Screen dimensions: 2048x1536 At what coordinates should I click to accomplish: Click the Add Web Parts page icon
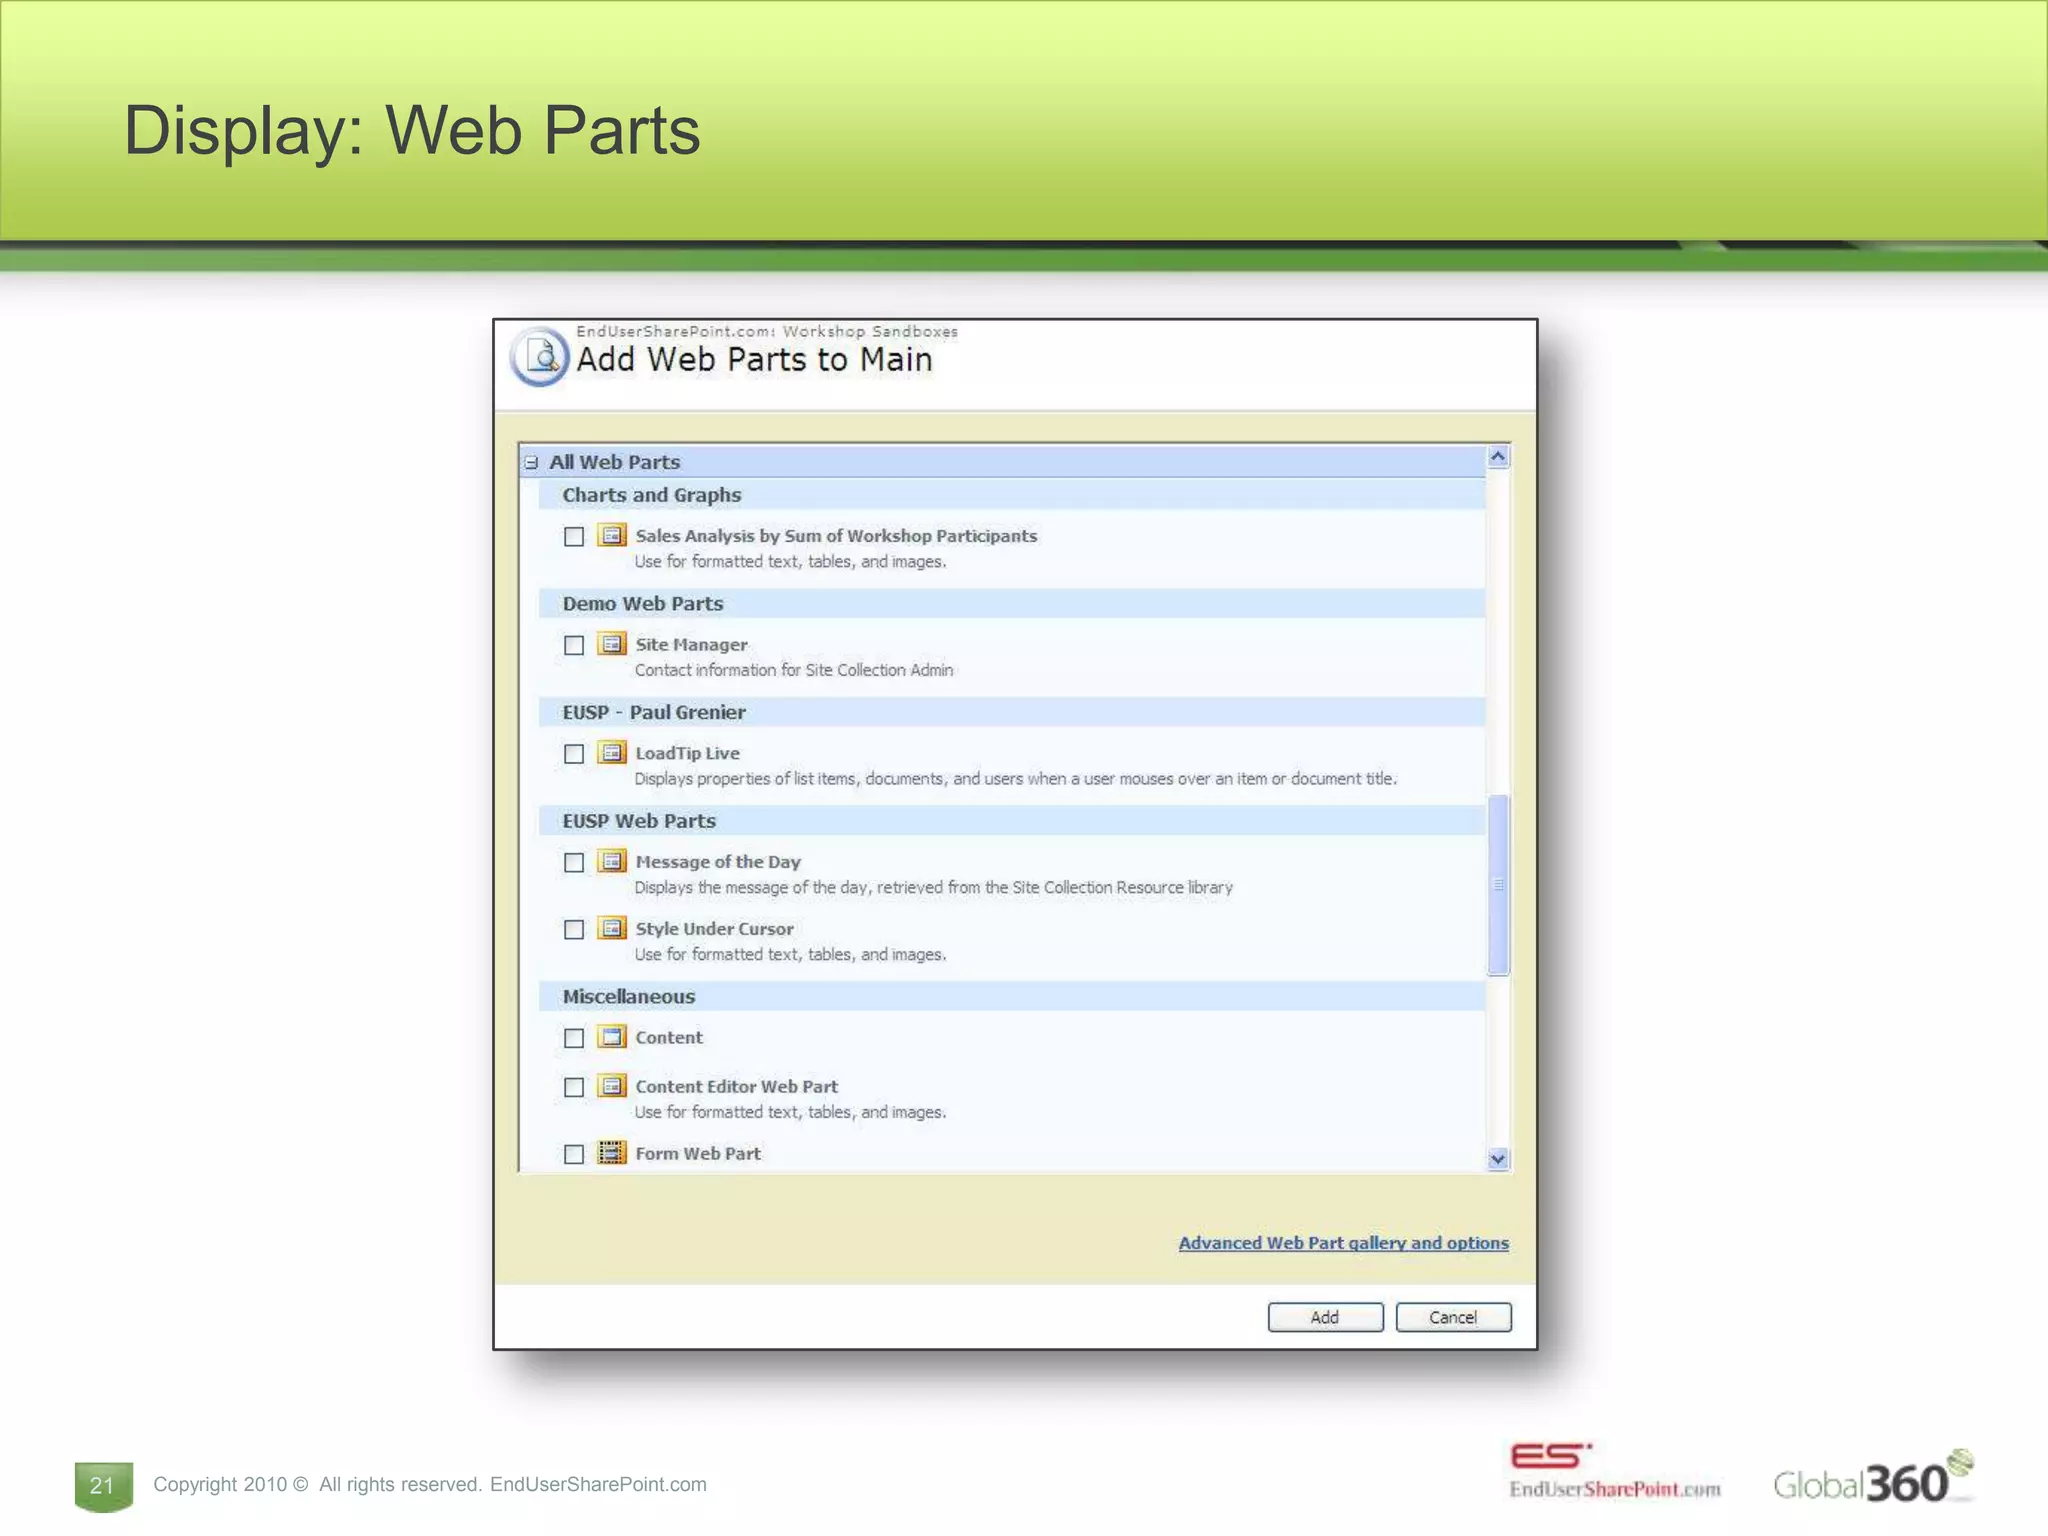coord(541,357)
